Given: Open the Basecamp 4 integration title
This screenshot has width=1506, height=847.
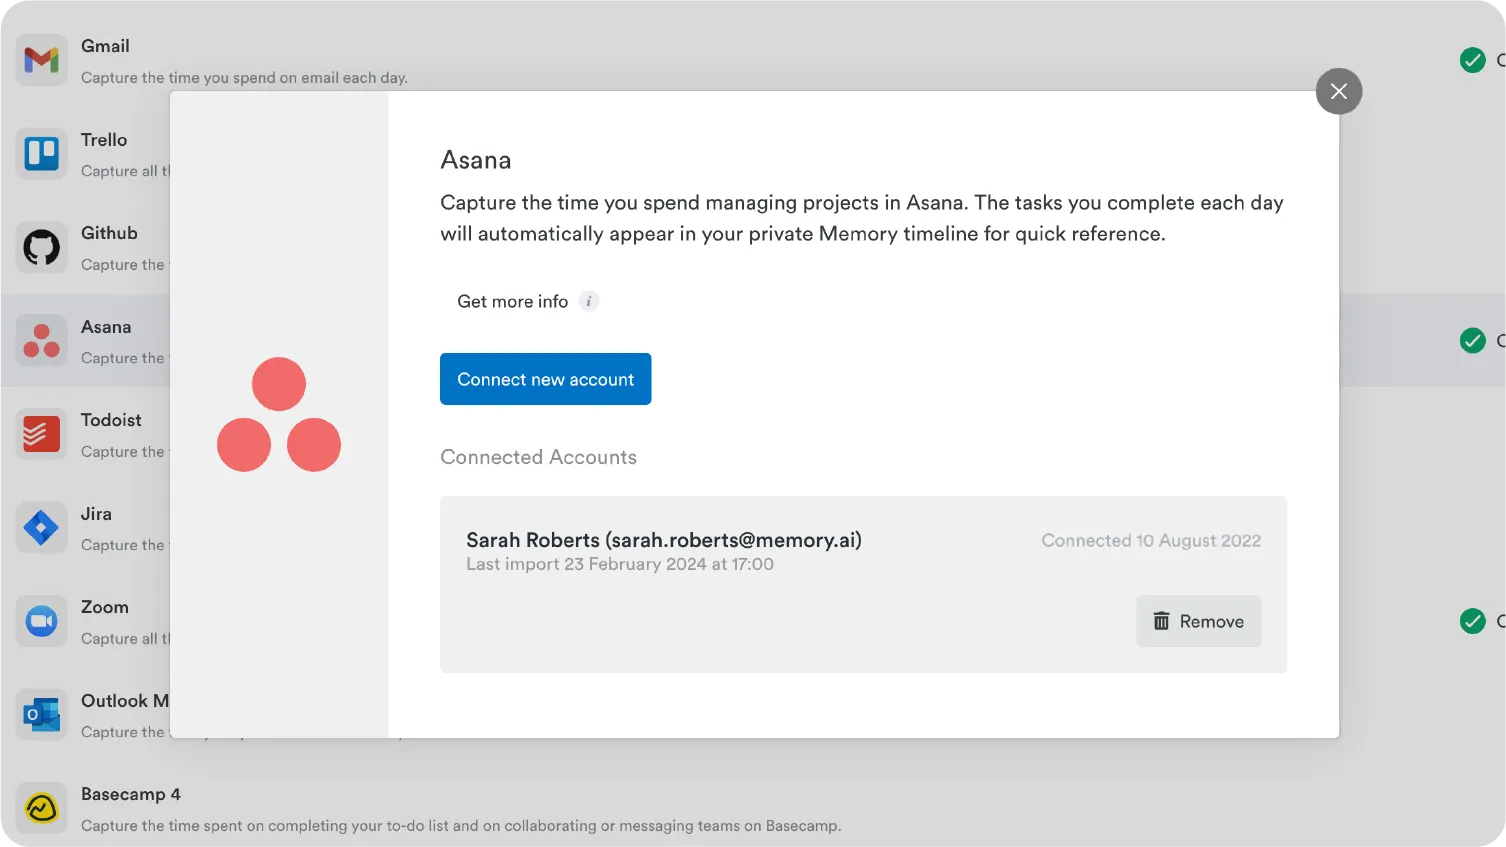Looking at the screenshot, I should (131, 794).
